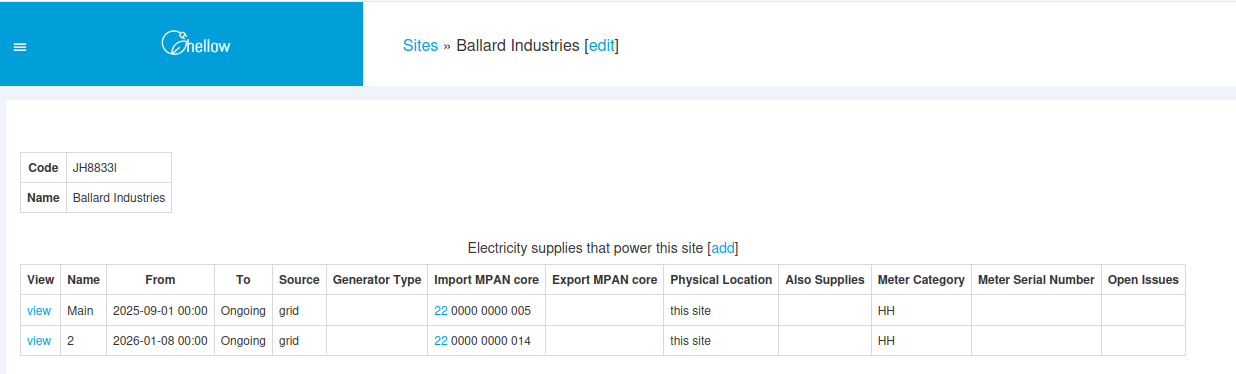Click the grid source cell in supply 2 row
Screen dimensions: 1236x374
click(299, 341)
